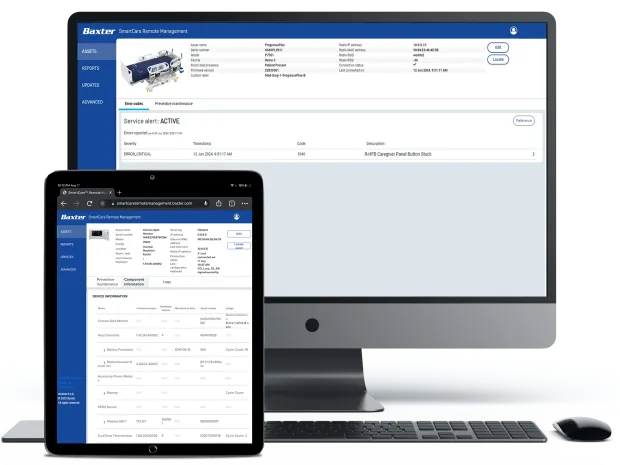Tap the microphone icon in tablet address bar
Viewport: 620px width, 465px height.
[206, 203]
